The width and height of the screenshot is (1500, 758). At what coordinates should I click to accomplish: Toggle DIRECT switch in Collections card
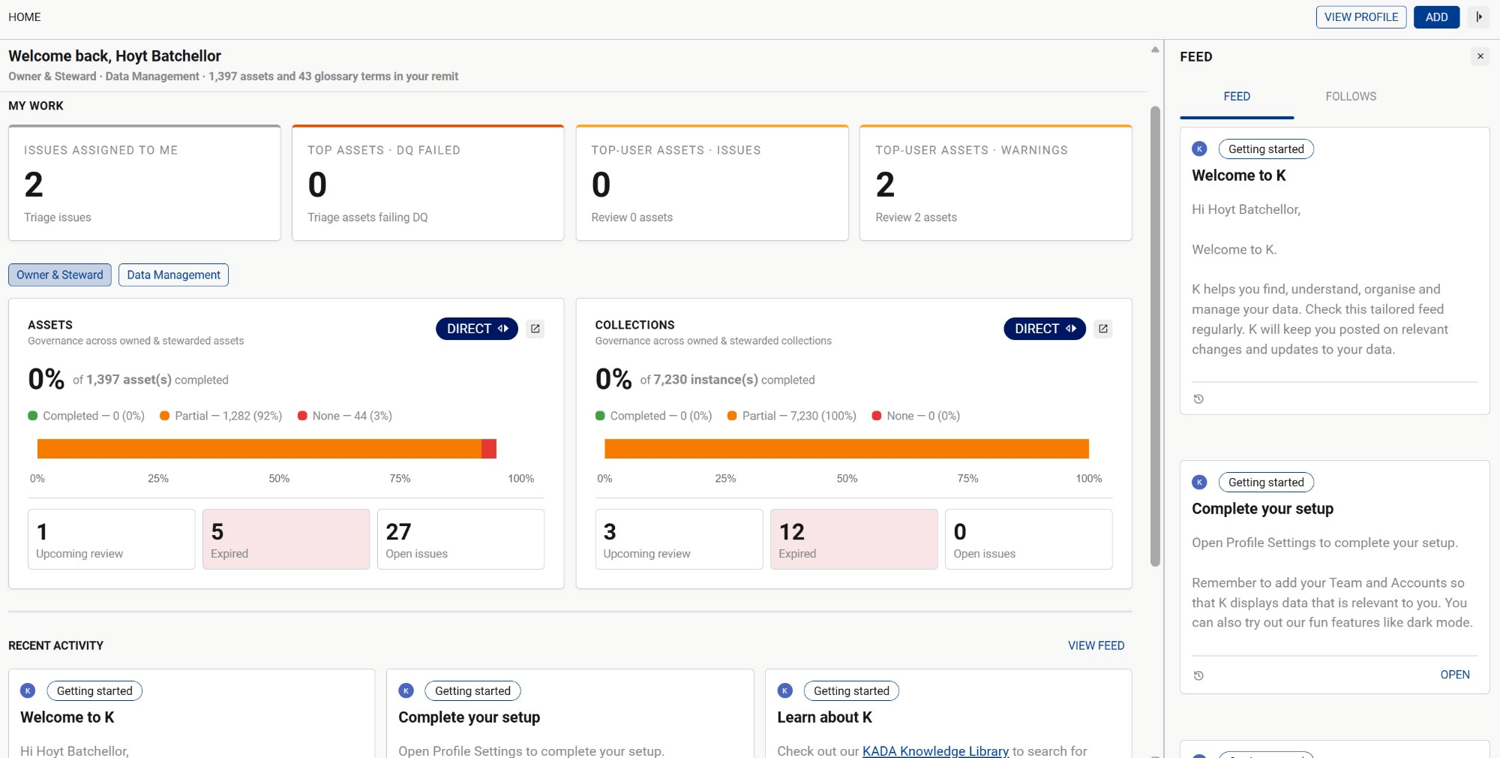click(x=1045, y=329)
